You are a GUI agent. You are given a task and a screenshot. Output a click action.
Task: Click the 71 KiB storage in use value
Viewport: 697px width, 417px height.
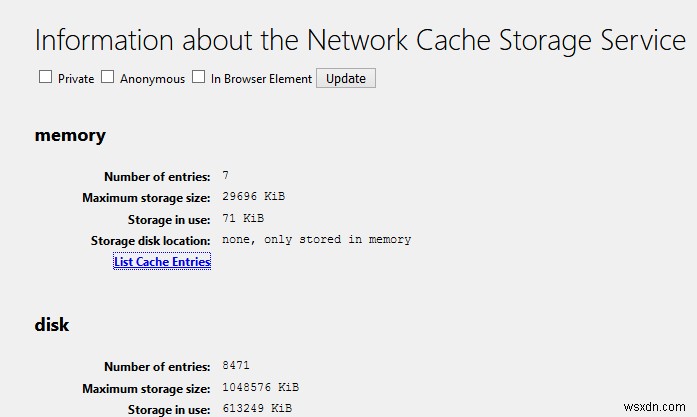pyautogui.click(x=243, y=218)
